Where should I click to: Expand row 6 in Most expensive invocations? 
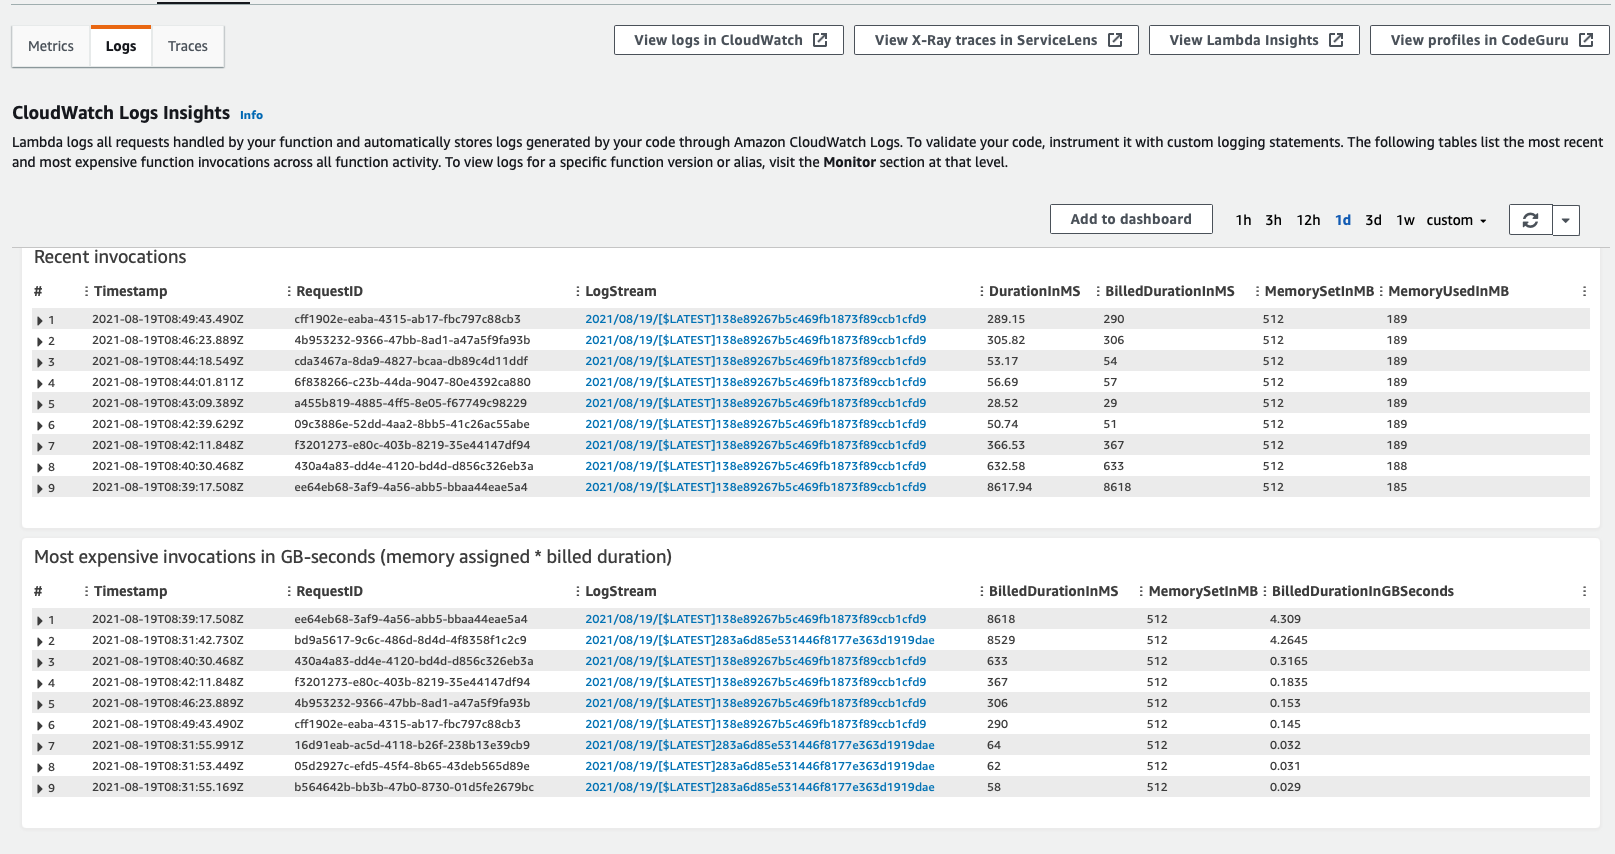40,725
